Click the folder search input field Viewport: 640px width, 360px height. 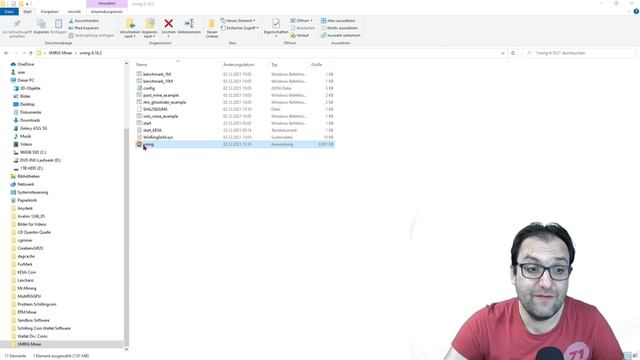579,53
